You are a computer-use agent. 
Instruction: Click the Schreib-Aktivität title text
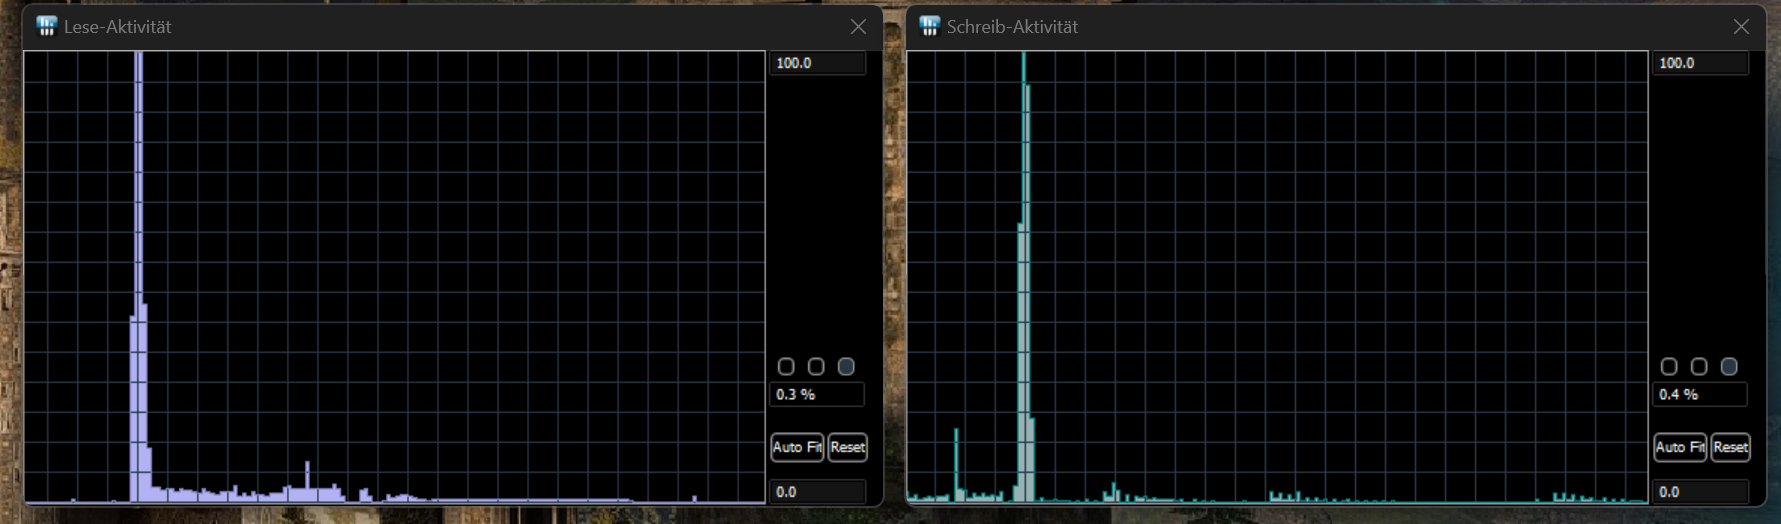click(1012, 27)
